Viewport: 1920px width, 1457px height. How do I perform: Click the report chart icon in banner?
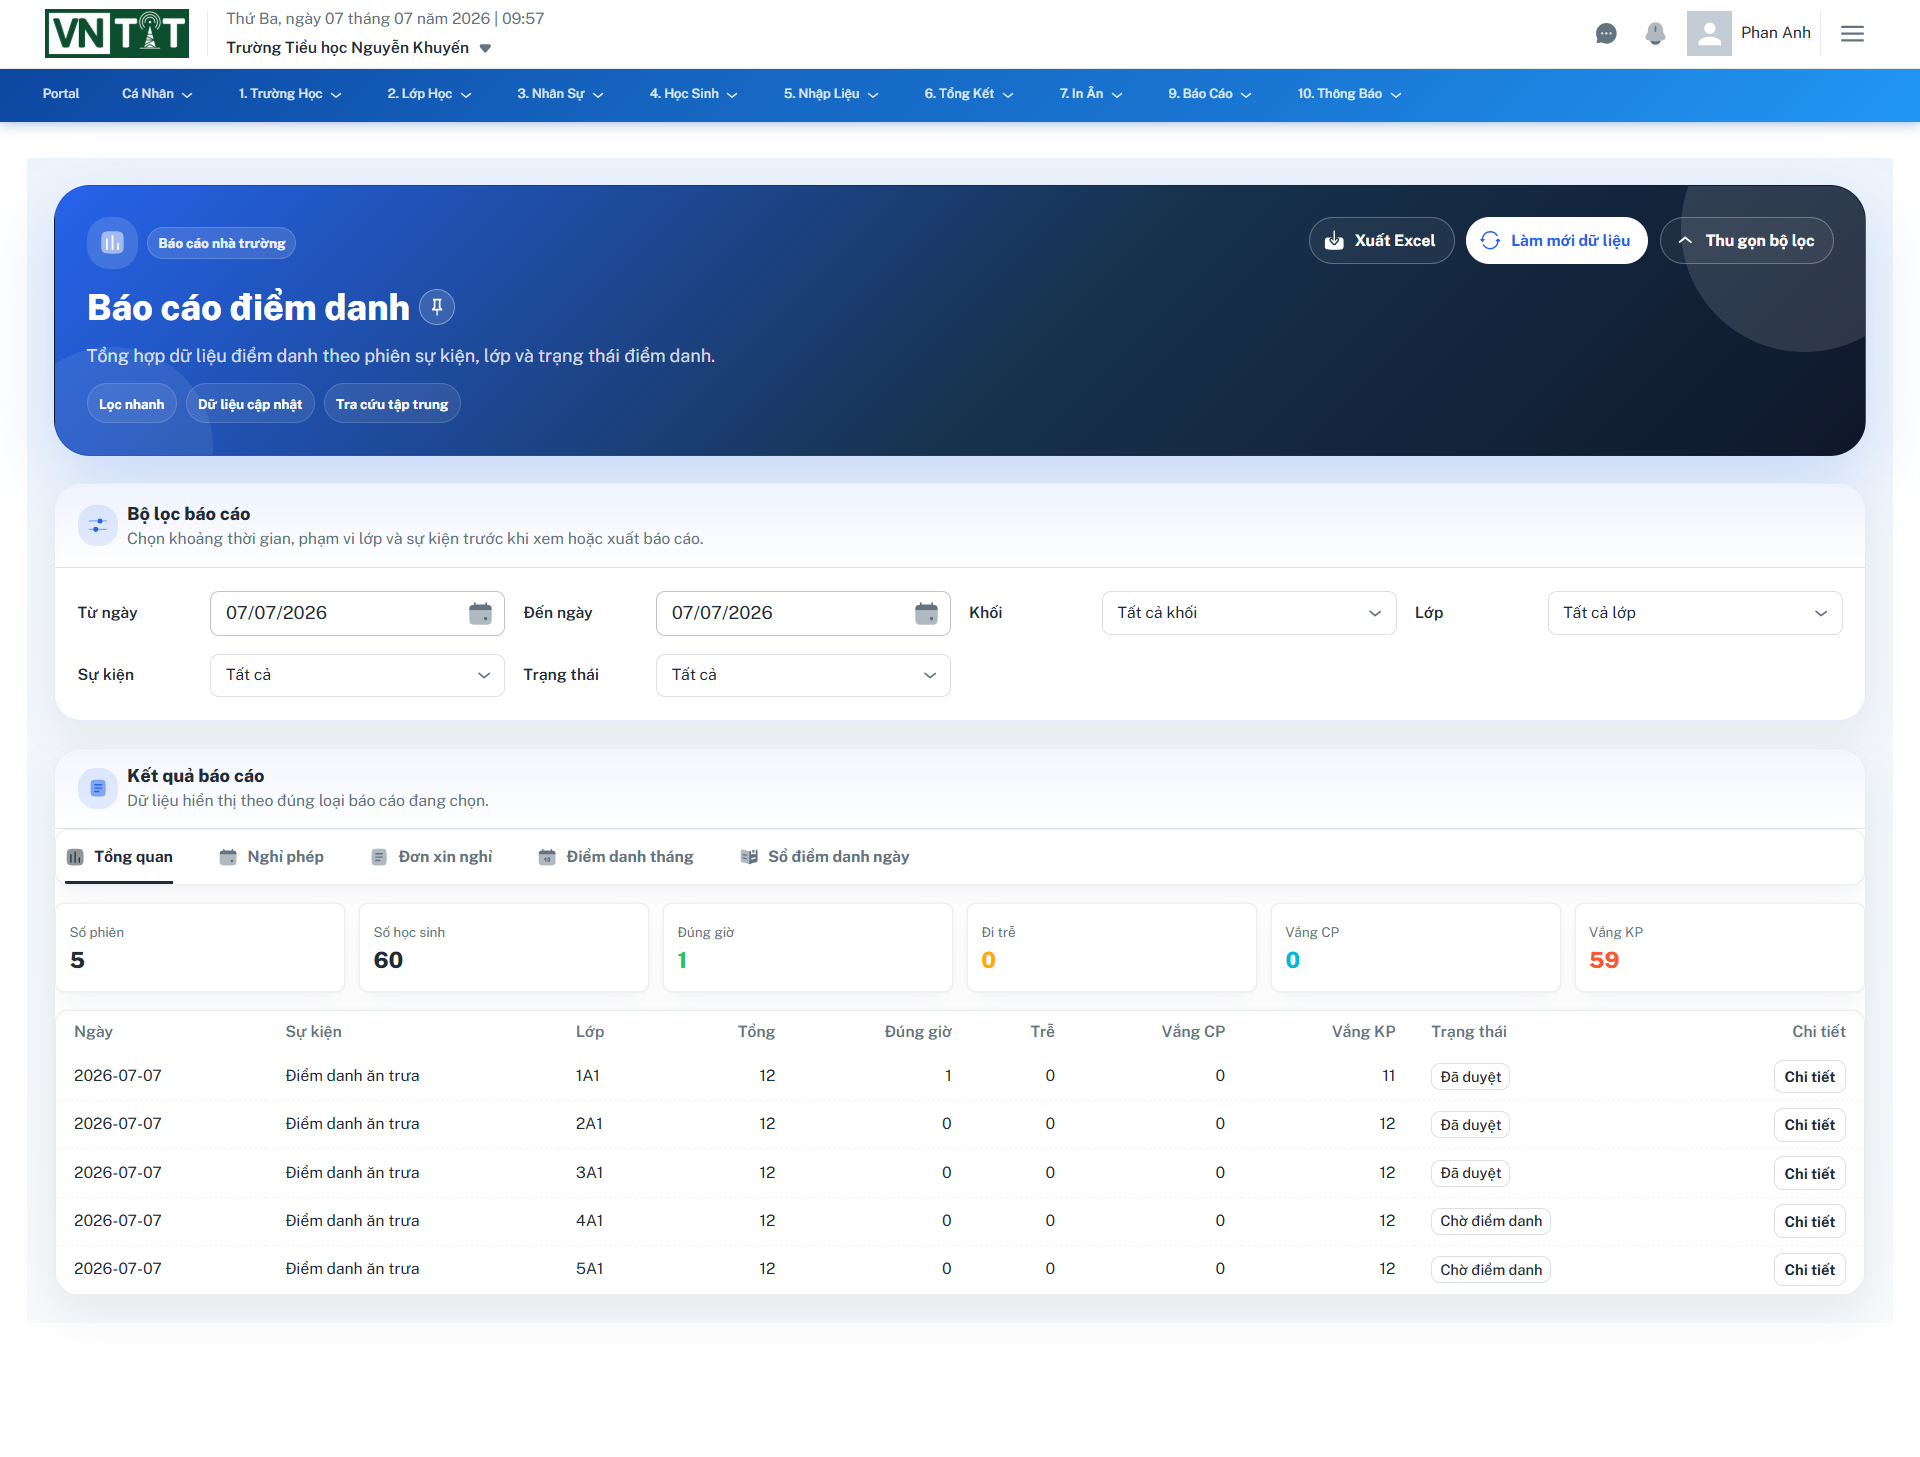[x=112, y=243]
